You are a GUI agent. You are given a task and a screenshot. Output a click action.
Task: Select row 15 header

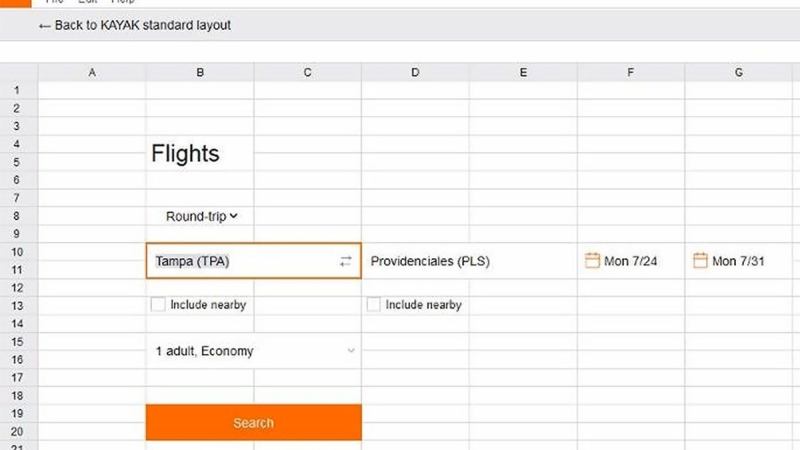click(17, 342)
